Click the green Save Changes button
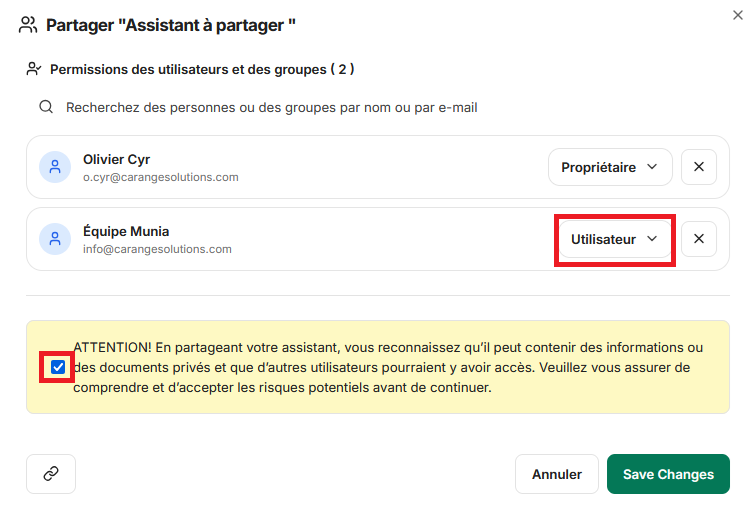This screenshot has height=516, width=752. [x=668, y=474]
